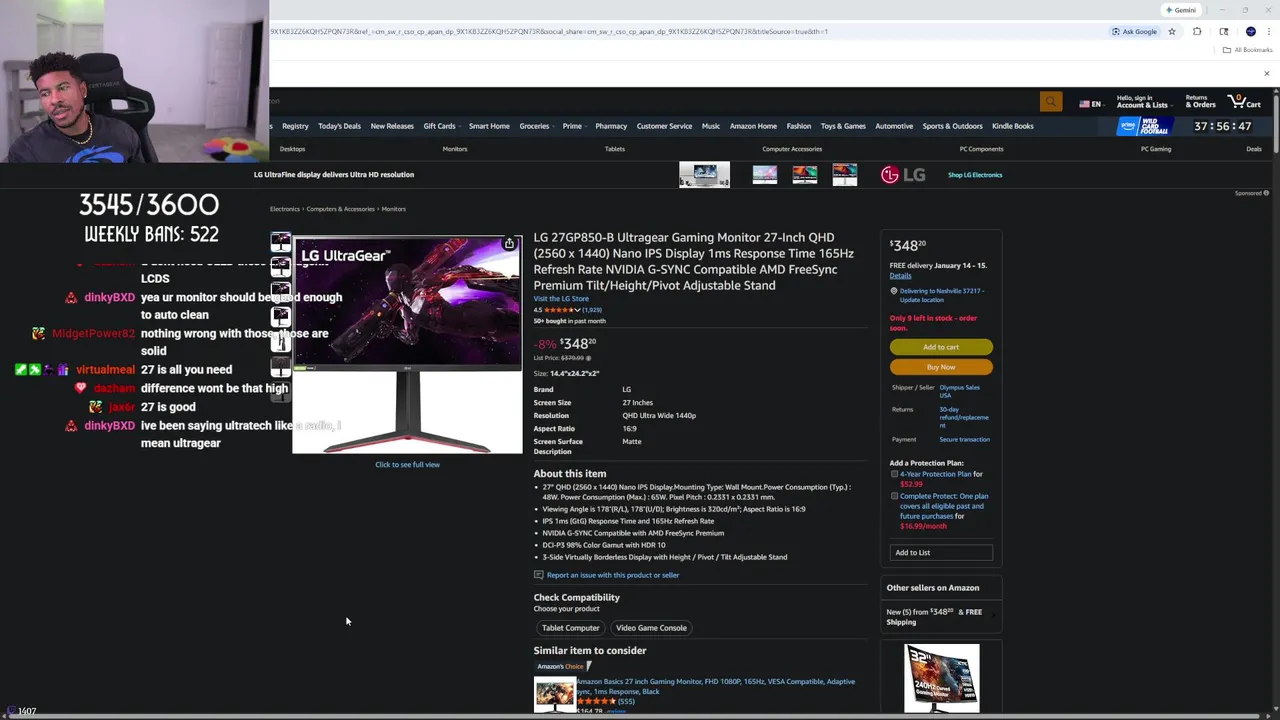The height and width of the screenshot is (720, 1280).
Task: Click the Sponsored info icon
Action: coord(1266,193)
